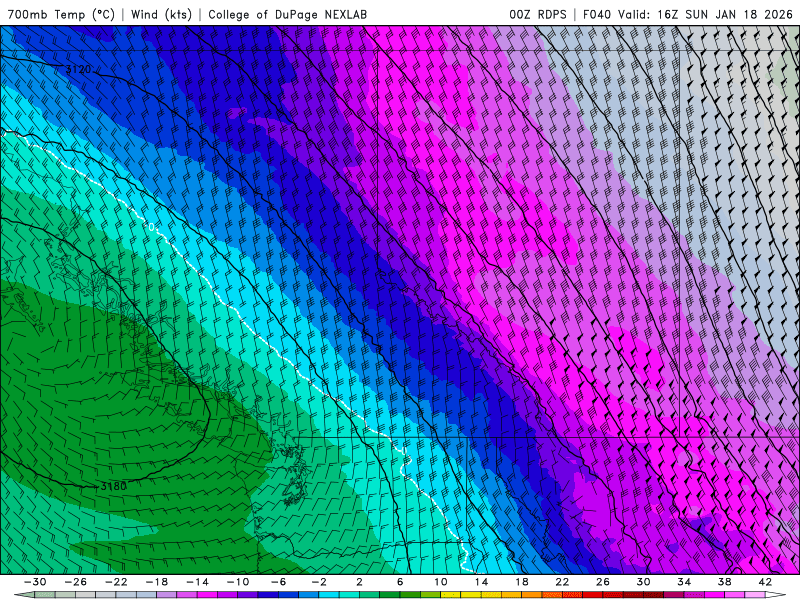Click the "Wind (kts)" header label
This screenshot has width=800, height=600.
(x=161, y=14)
